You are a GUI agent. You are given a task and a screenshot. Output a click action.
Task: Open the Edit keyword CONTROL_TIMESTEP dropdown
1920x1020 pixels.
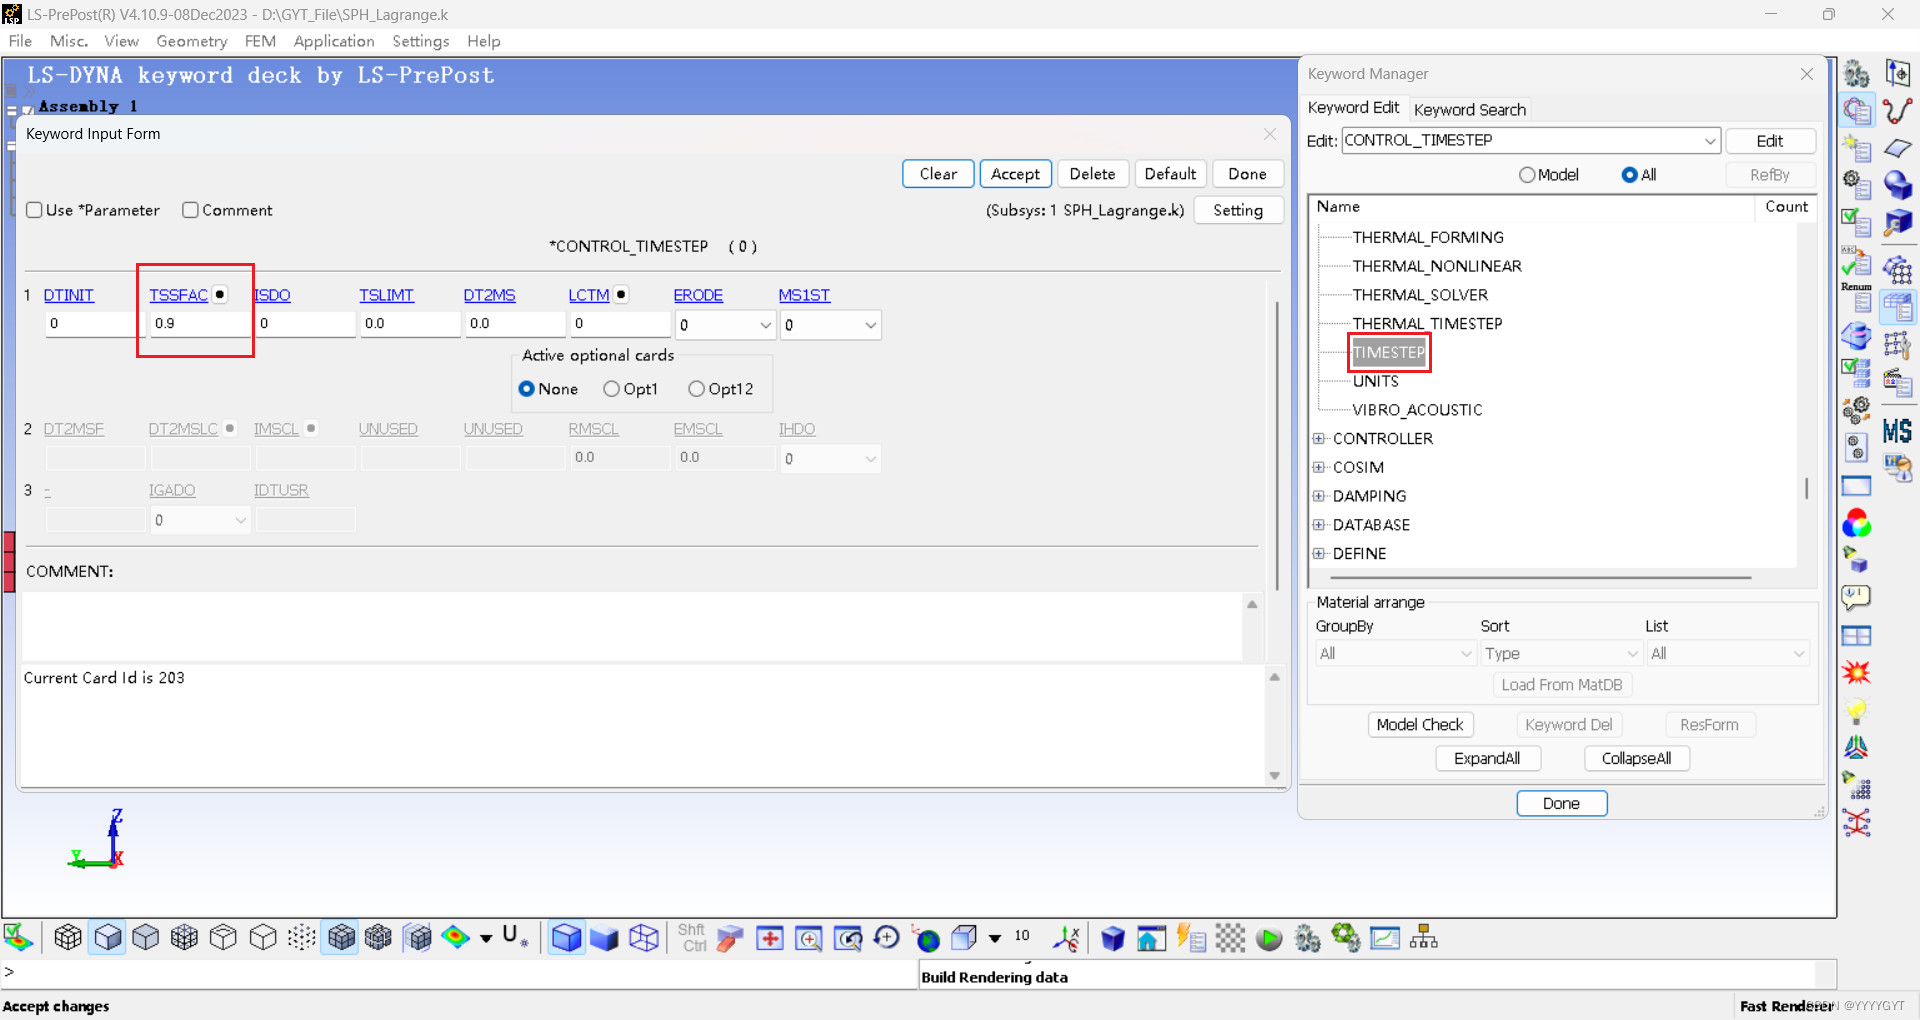coord(1710,141)
